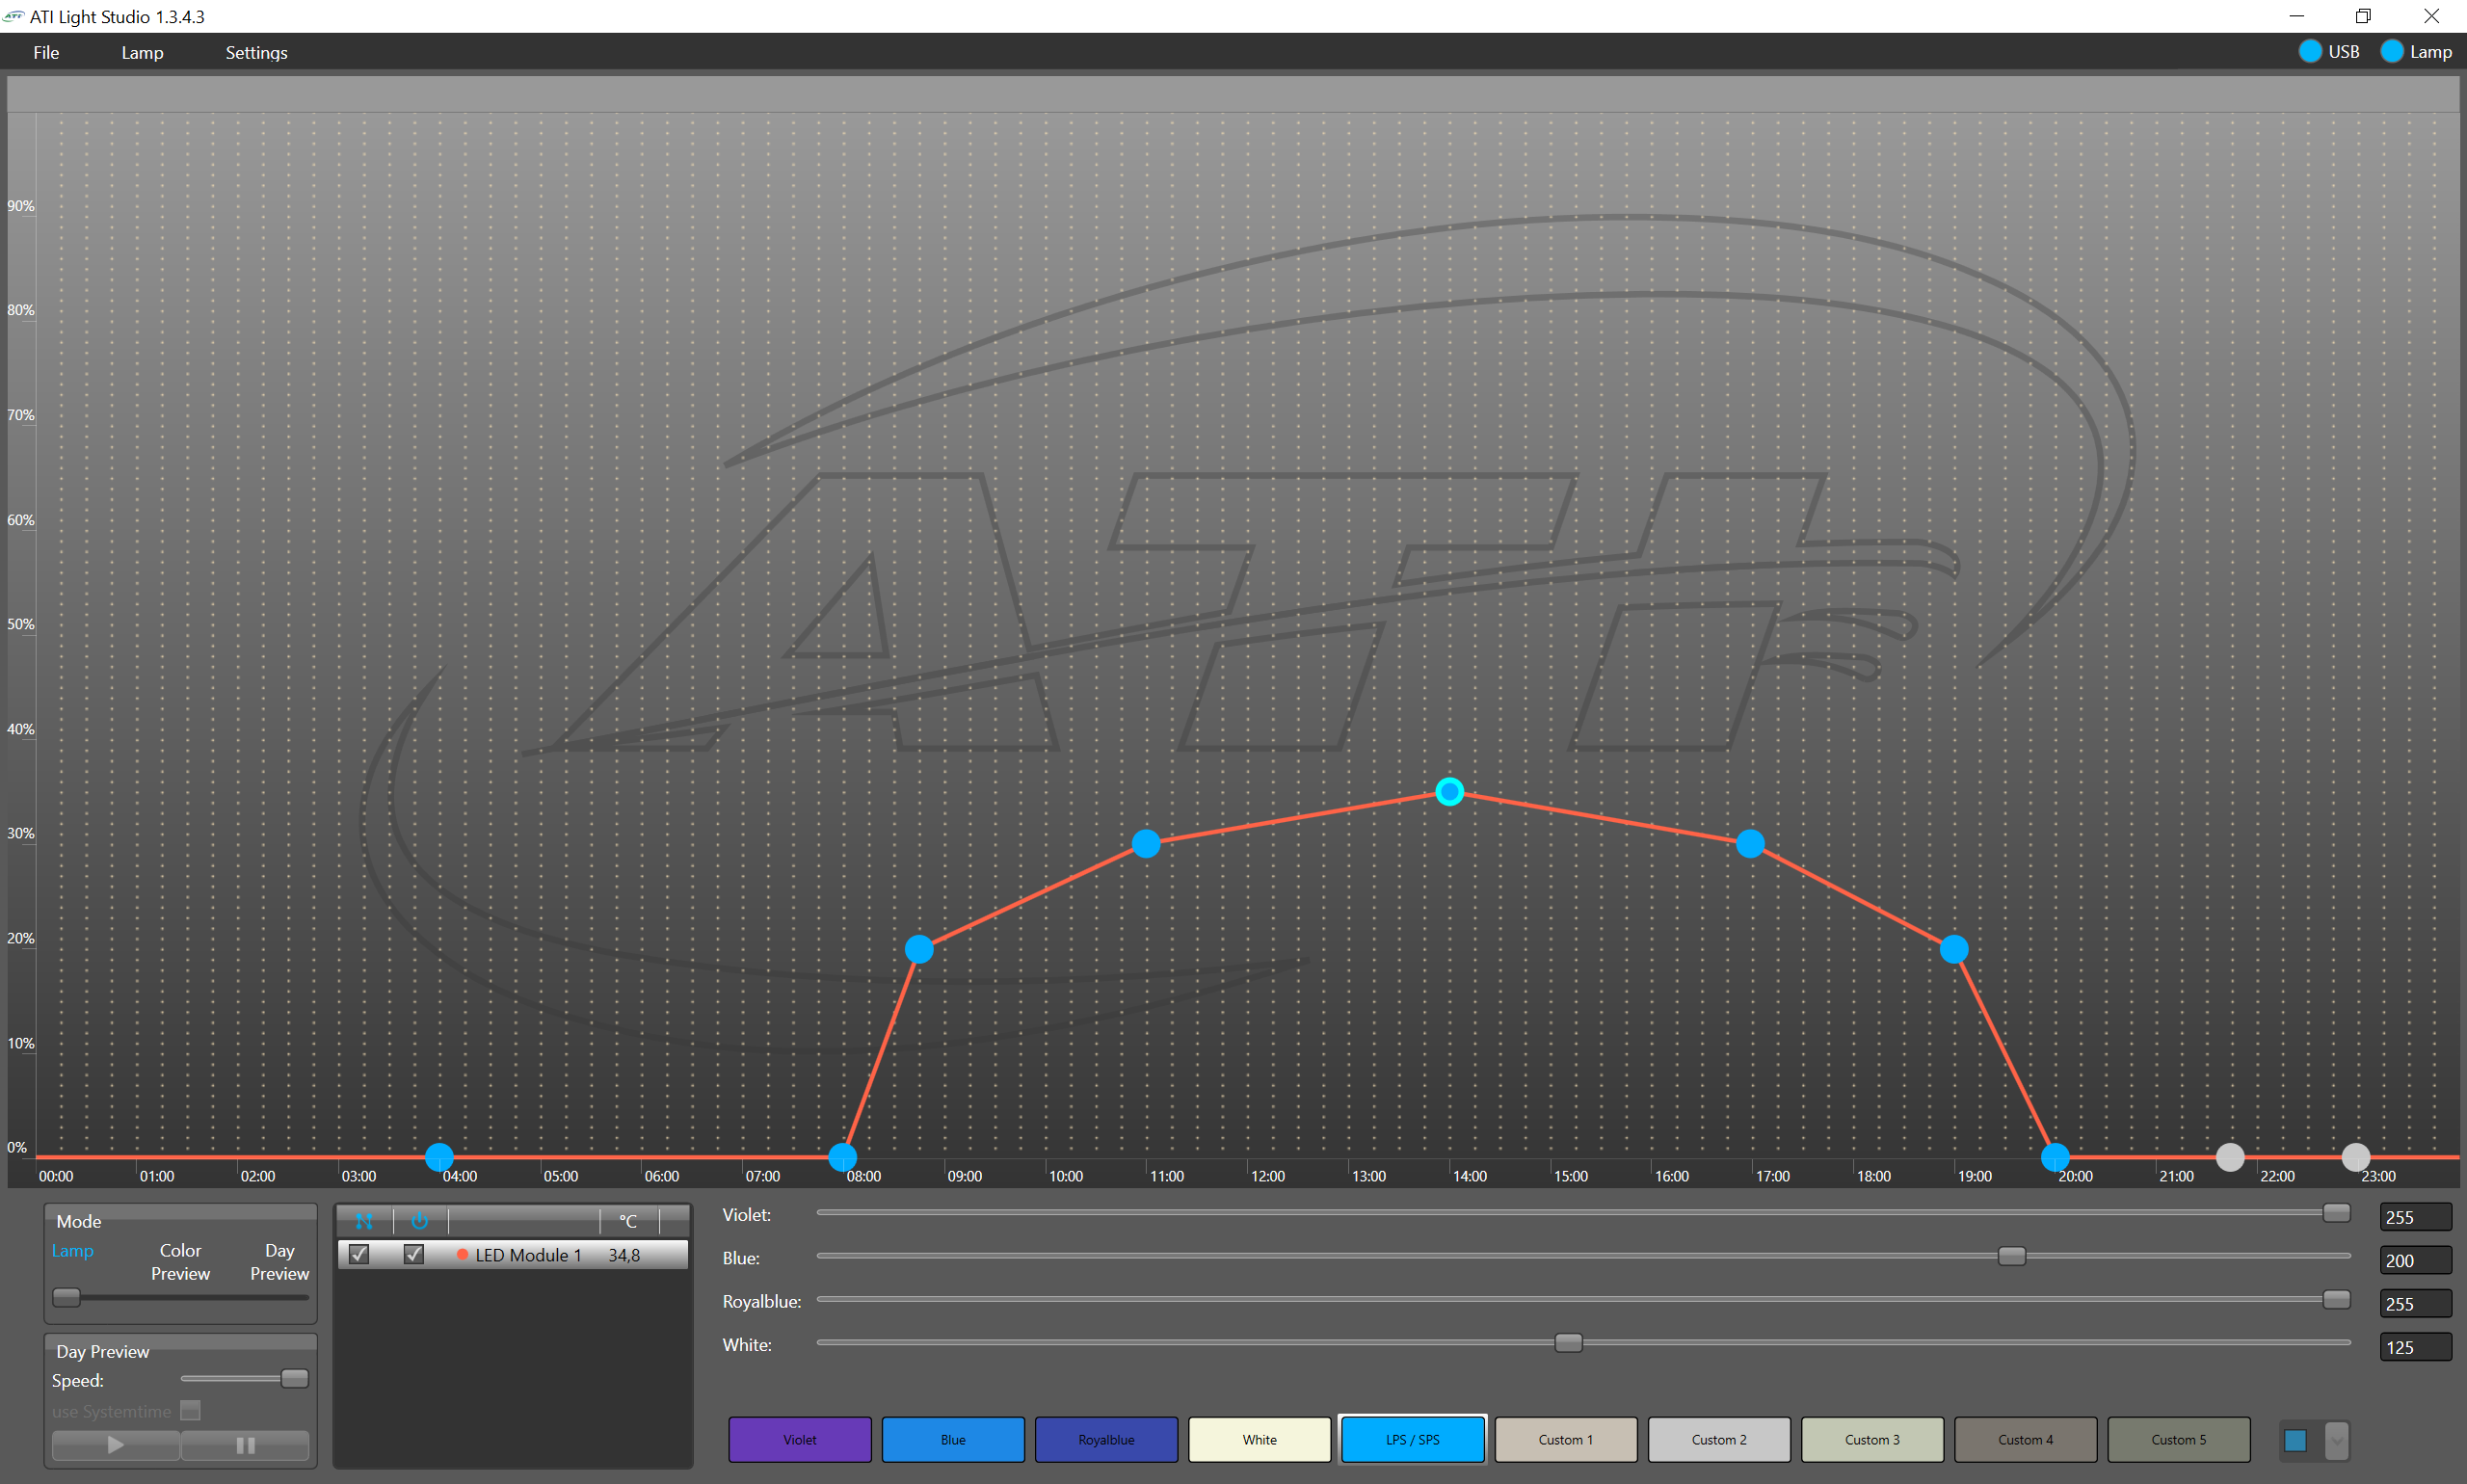The width and height of the screenshot is (2467, 1484).
Task: Click the power icon in module list header
Action: point(420,1220)
